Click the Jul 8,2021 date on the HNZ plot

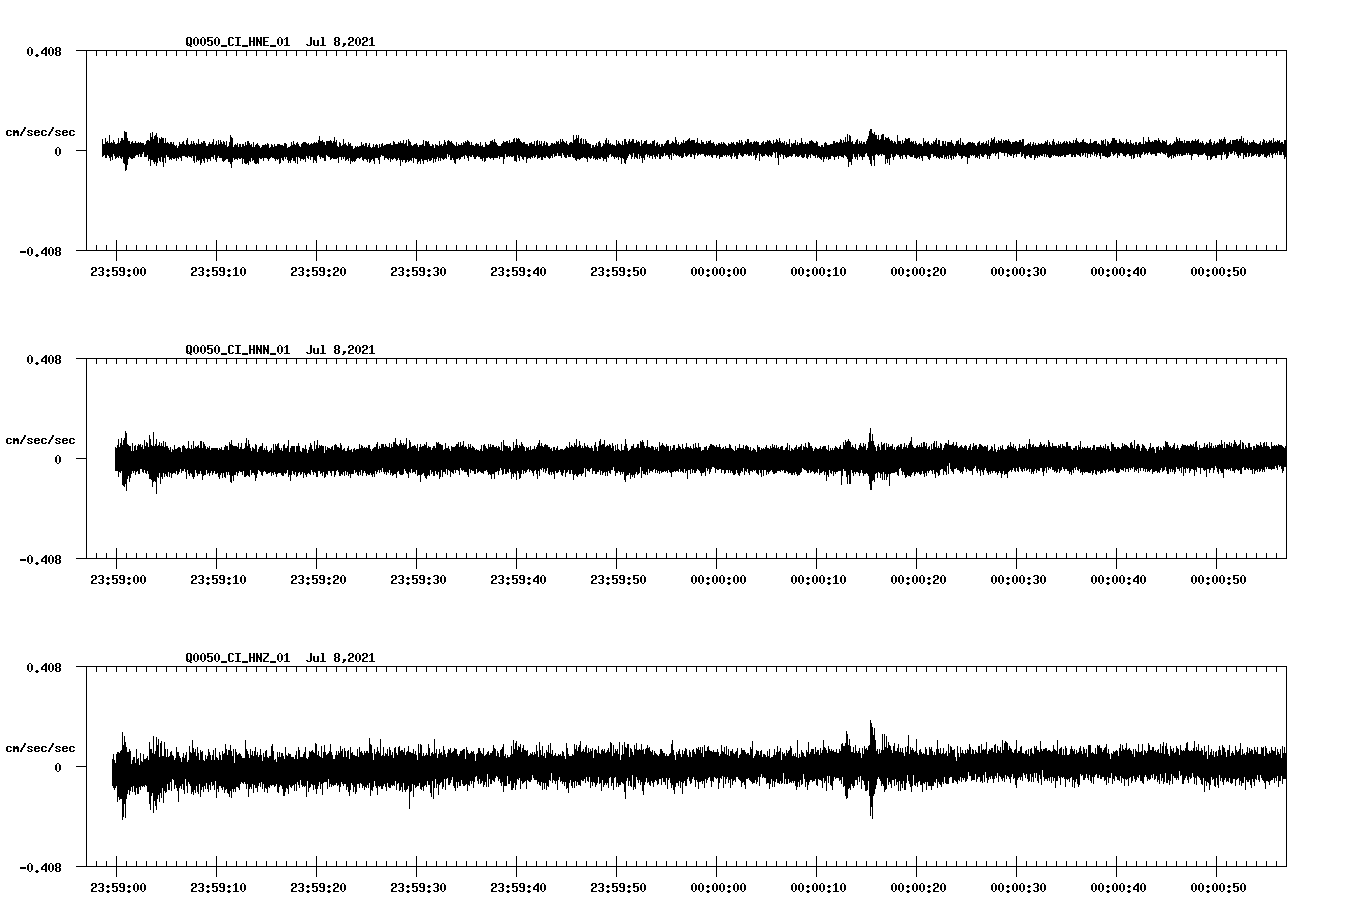pyautogui.click(x=342, y=657)
